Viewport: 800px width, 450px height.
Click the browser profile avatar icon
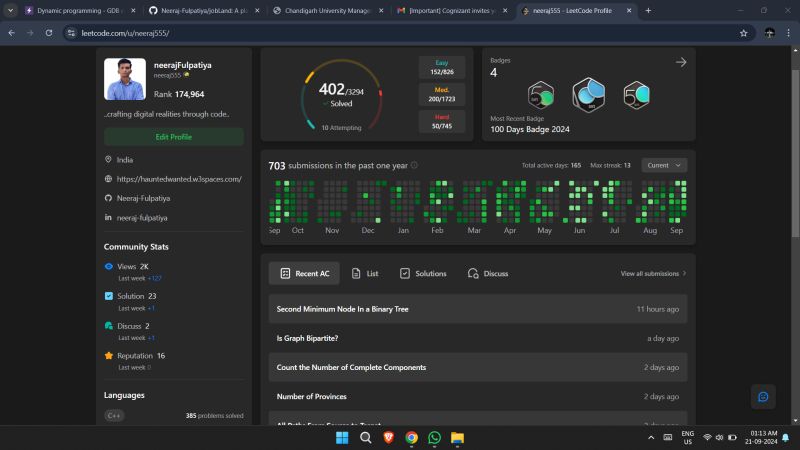[x=769, y=33]
